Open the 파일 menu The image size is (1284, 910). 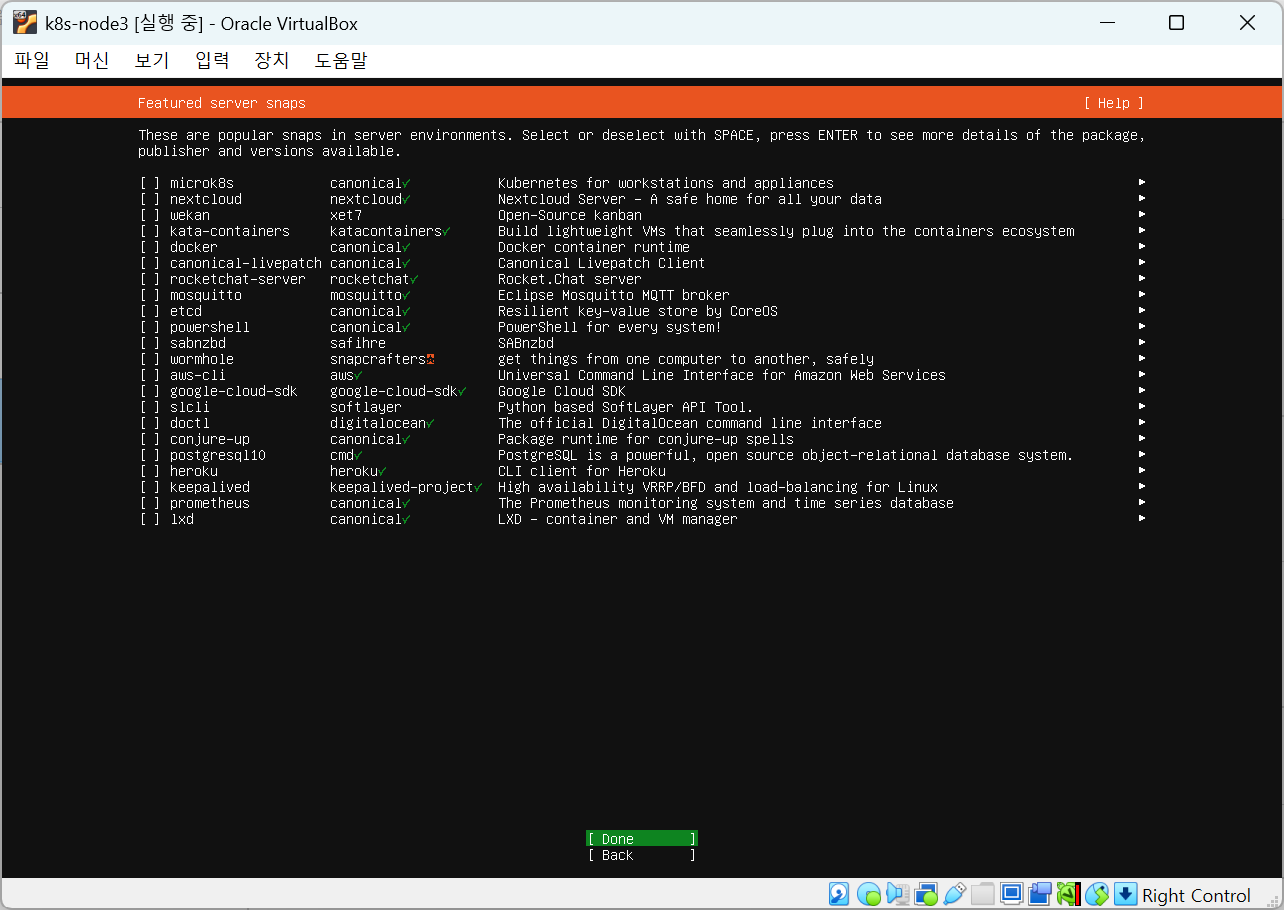[32, 60]
